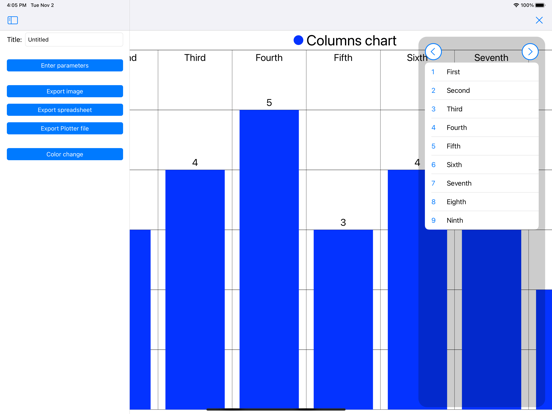Image resolution: width=552 pixels, height=414 pixels.
Task: Click the Fifth column bar valued 3
Action: [x=343, y=319]
